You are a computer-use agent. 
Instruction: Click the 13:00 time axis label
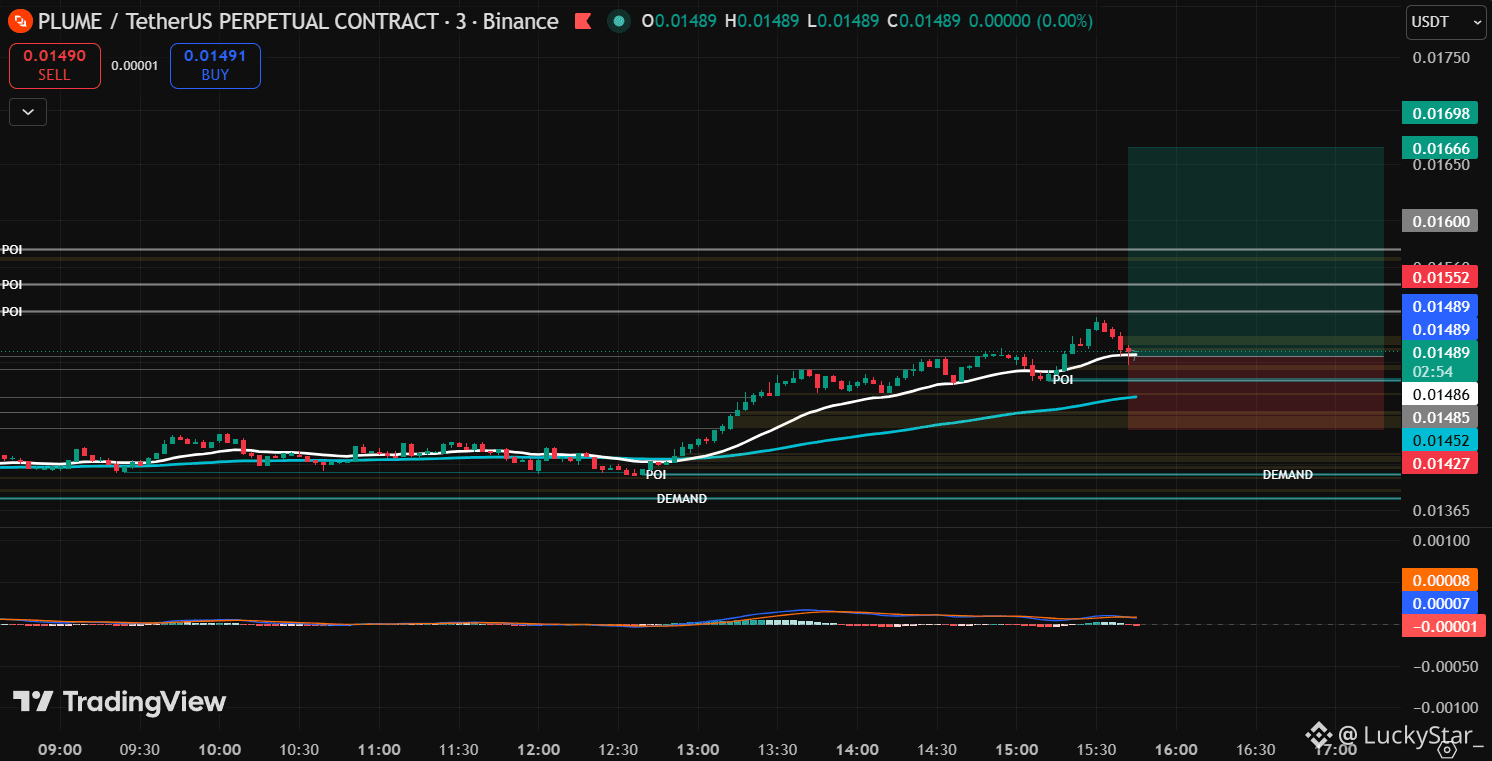click(x=698, y=750)
